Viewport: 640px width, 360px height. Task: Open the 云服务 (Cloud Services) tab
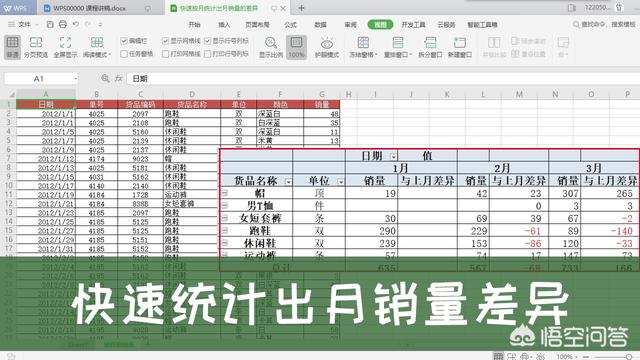click(x=446, y=24)
